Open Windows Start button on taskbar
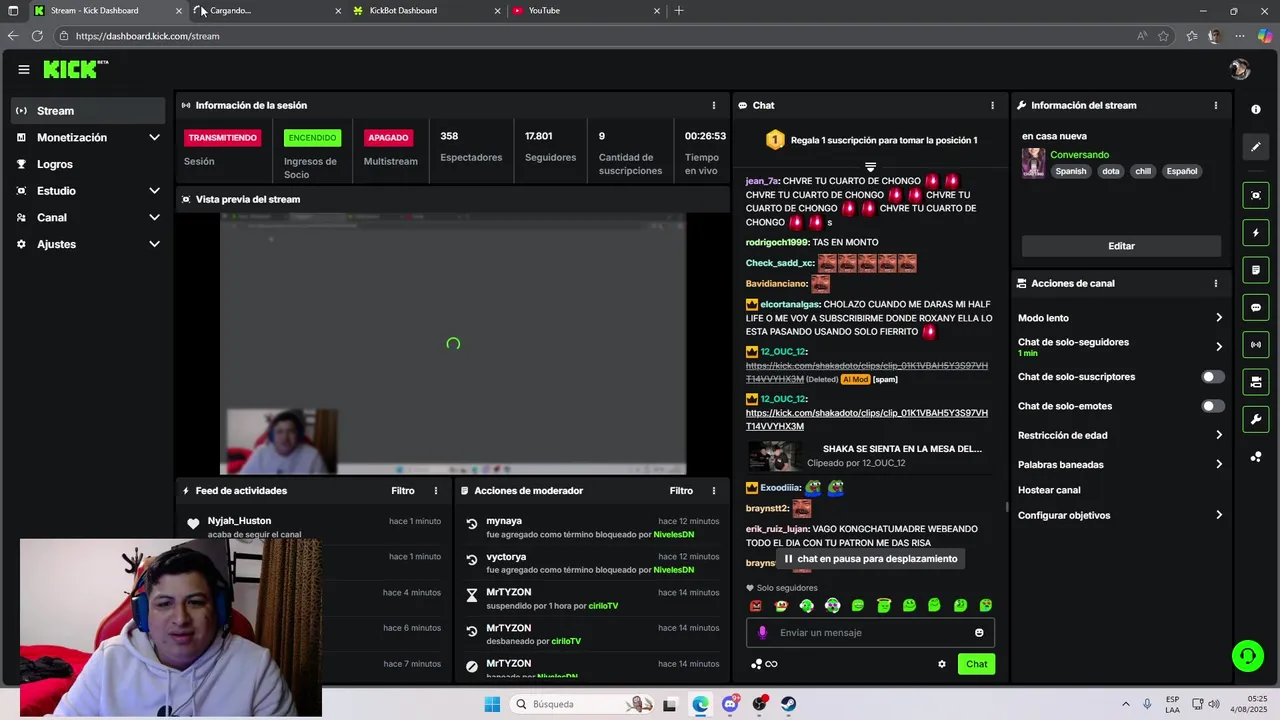The image size is (1280, 720). point(492,704)
